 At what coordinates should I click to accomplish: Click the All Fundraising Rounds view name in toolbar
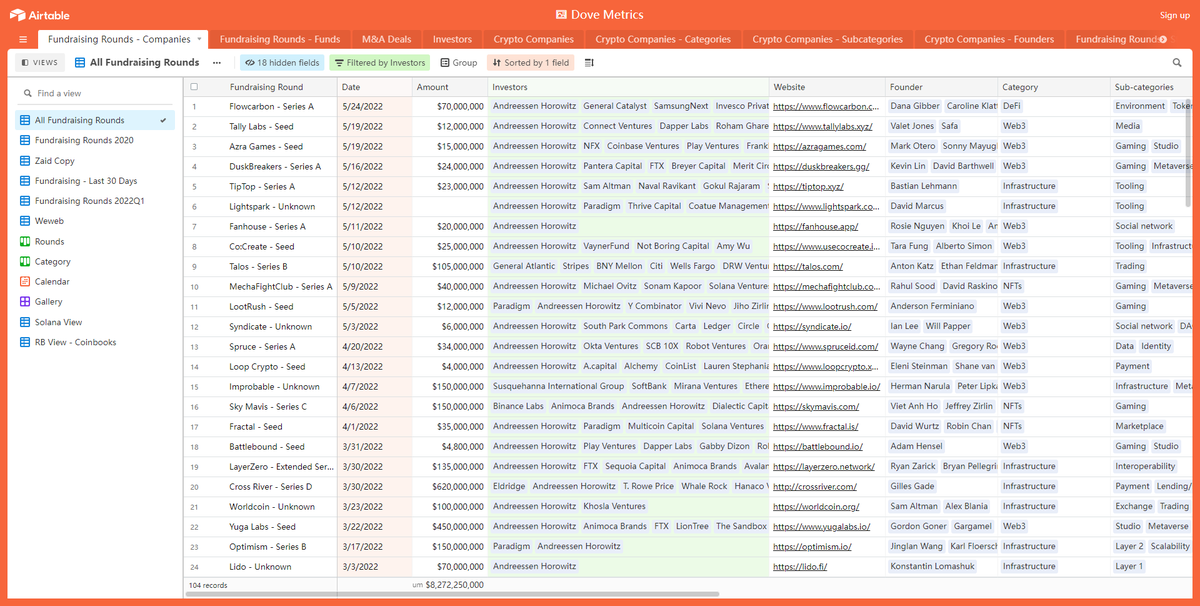point(145,62)
